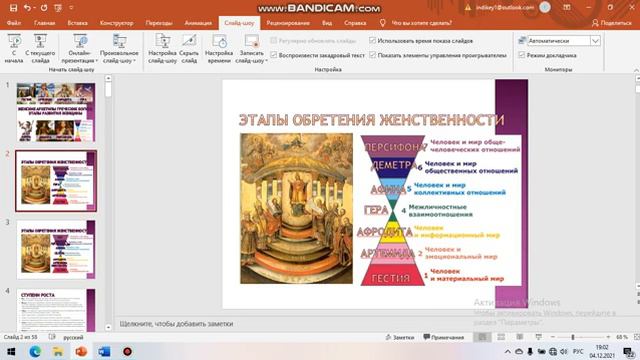The image size is (640, 360).
Task: Click thumbnail pane scroll-down arrow
Action: point(108,327)
